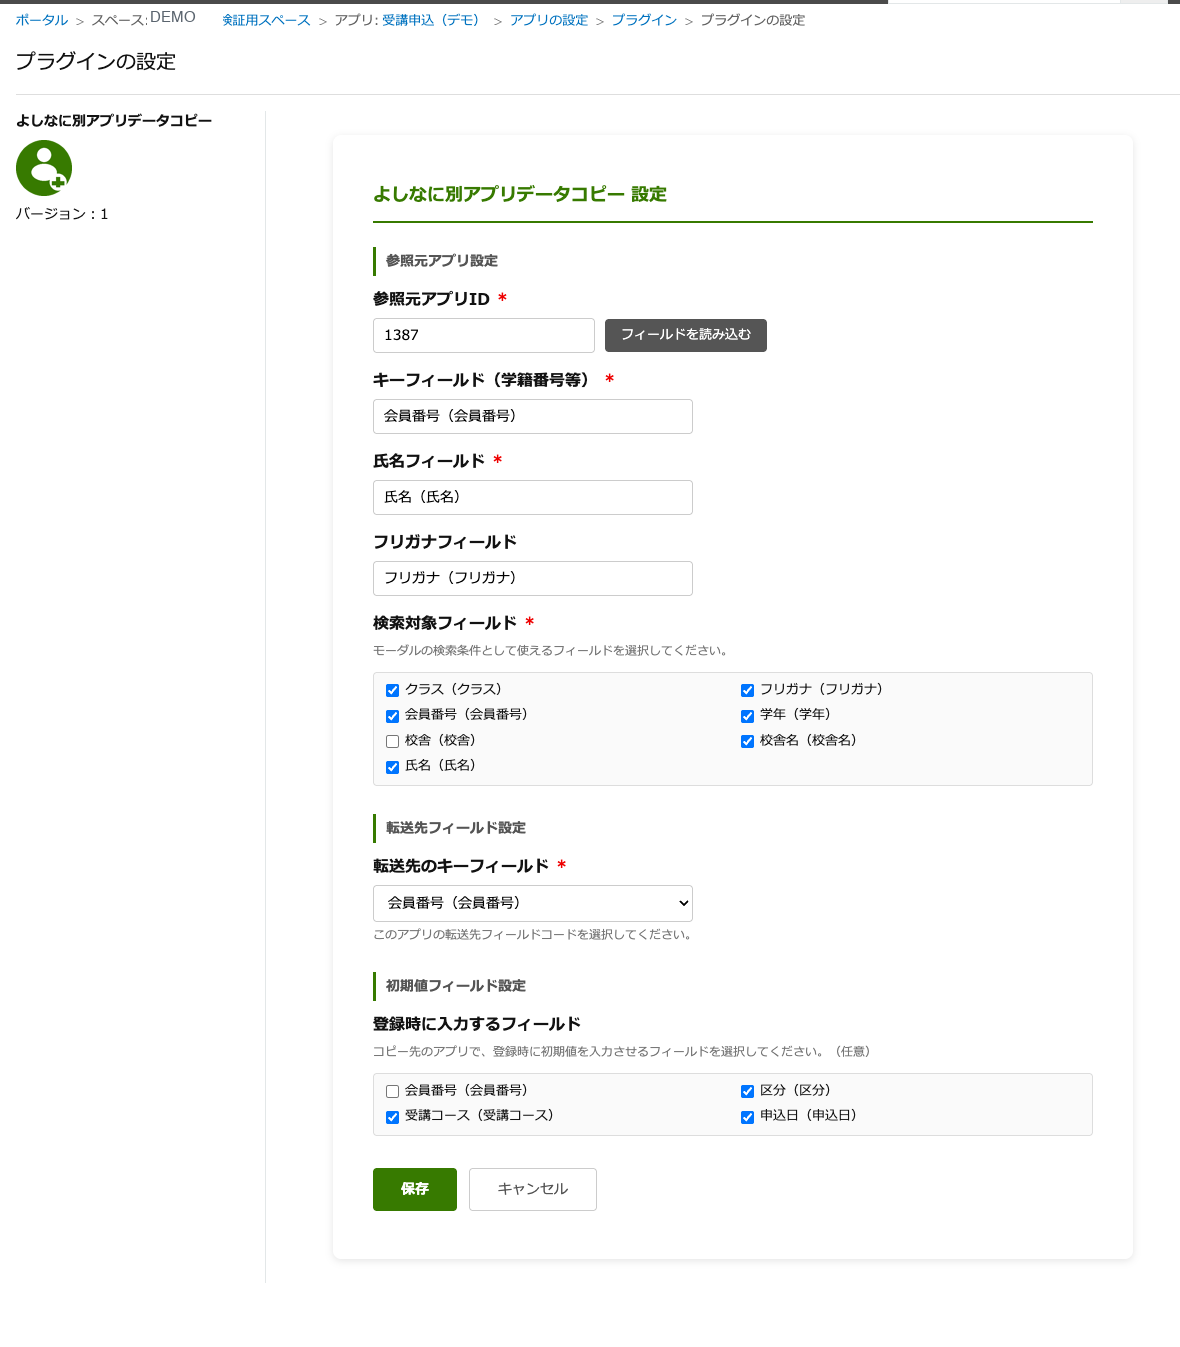Toggle the クラス（クラス） checkbox
The width and height of the screenshot is (1180, 1347).
392,690
